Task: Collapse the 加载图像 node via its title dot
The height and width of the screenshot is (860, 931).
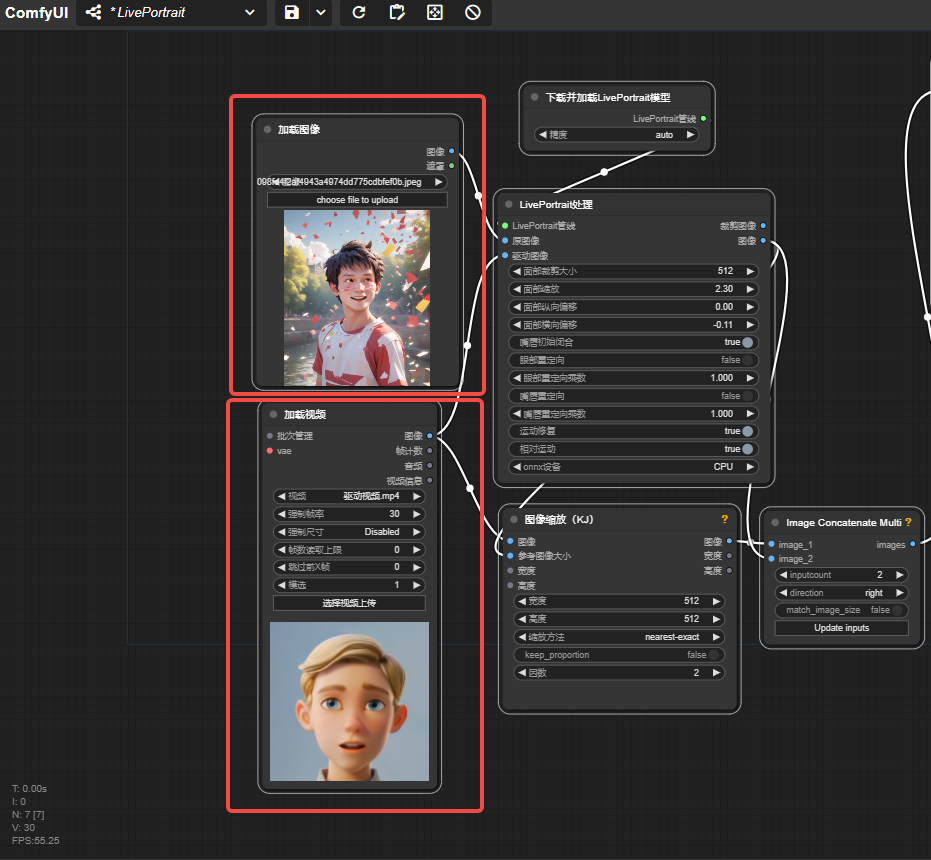Action: (x=267, y=129)
